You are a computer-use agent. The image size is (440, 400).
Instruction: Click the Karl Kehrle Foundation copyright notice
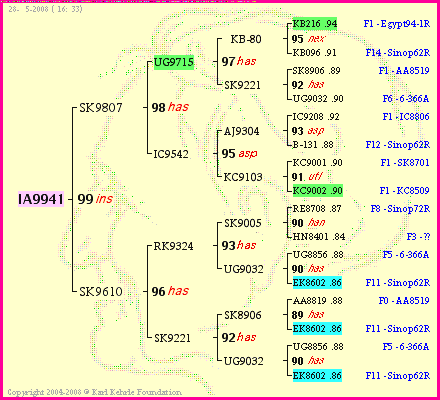(x=95, y=392)
